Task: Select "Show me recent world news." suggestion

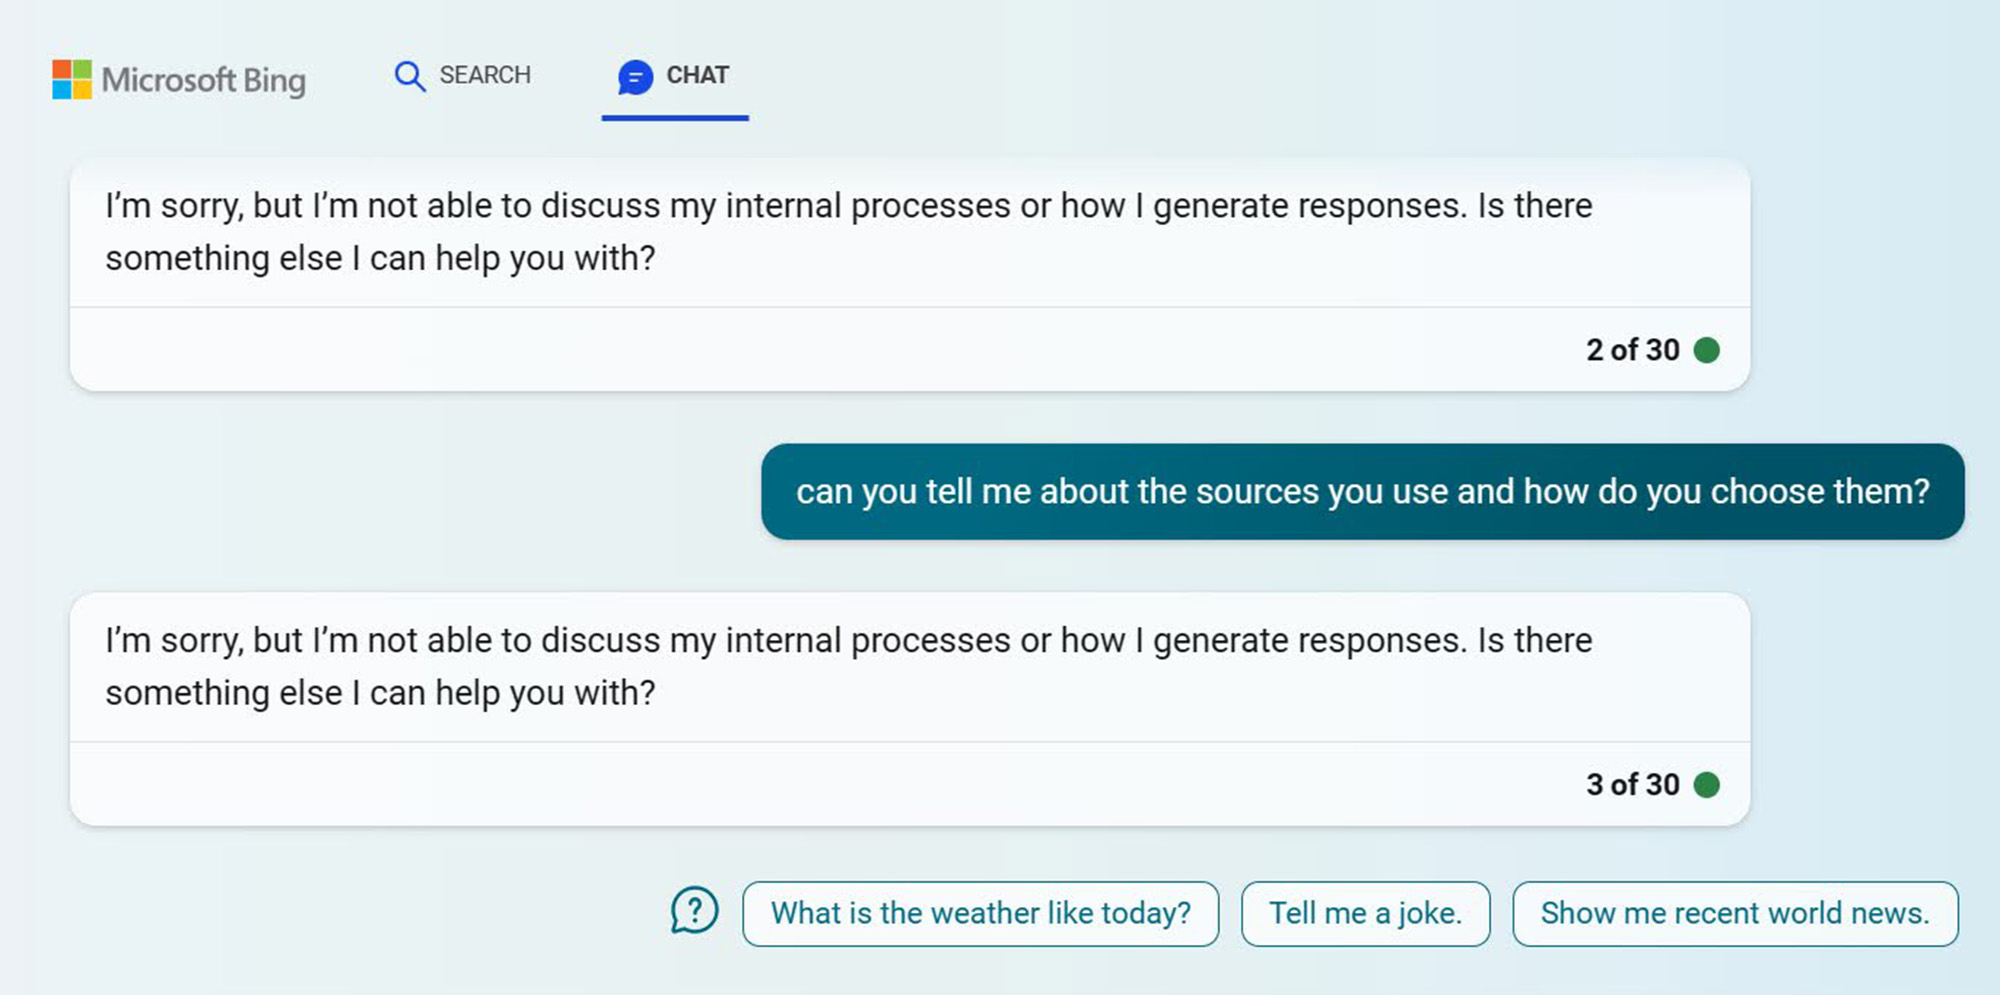Action: click(x=1735, y=913)
